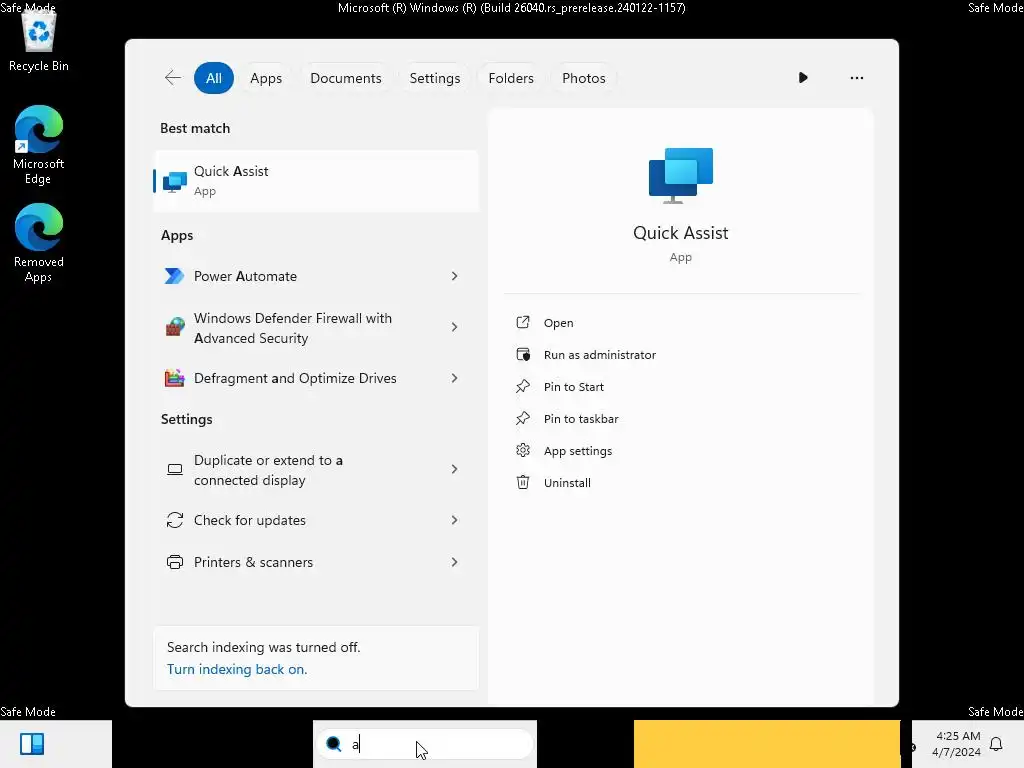Select Printers & scanners setting
Image resolution: width=1024 pixels, height=768 pixels.
[x=253, y=562]
